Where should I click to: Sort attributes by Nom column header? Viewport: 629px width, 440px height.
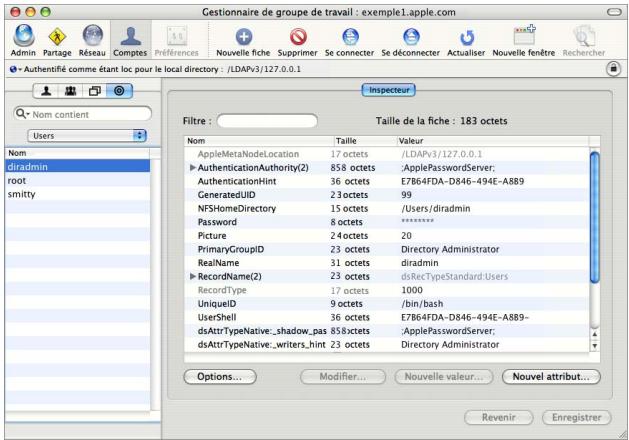click(x=259, y=141)
